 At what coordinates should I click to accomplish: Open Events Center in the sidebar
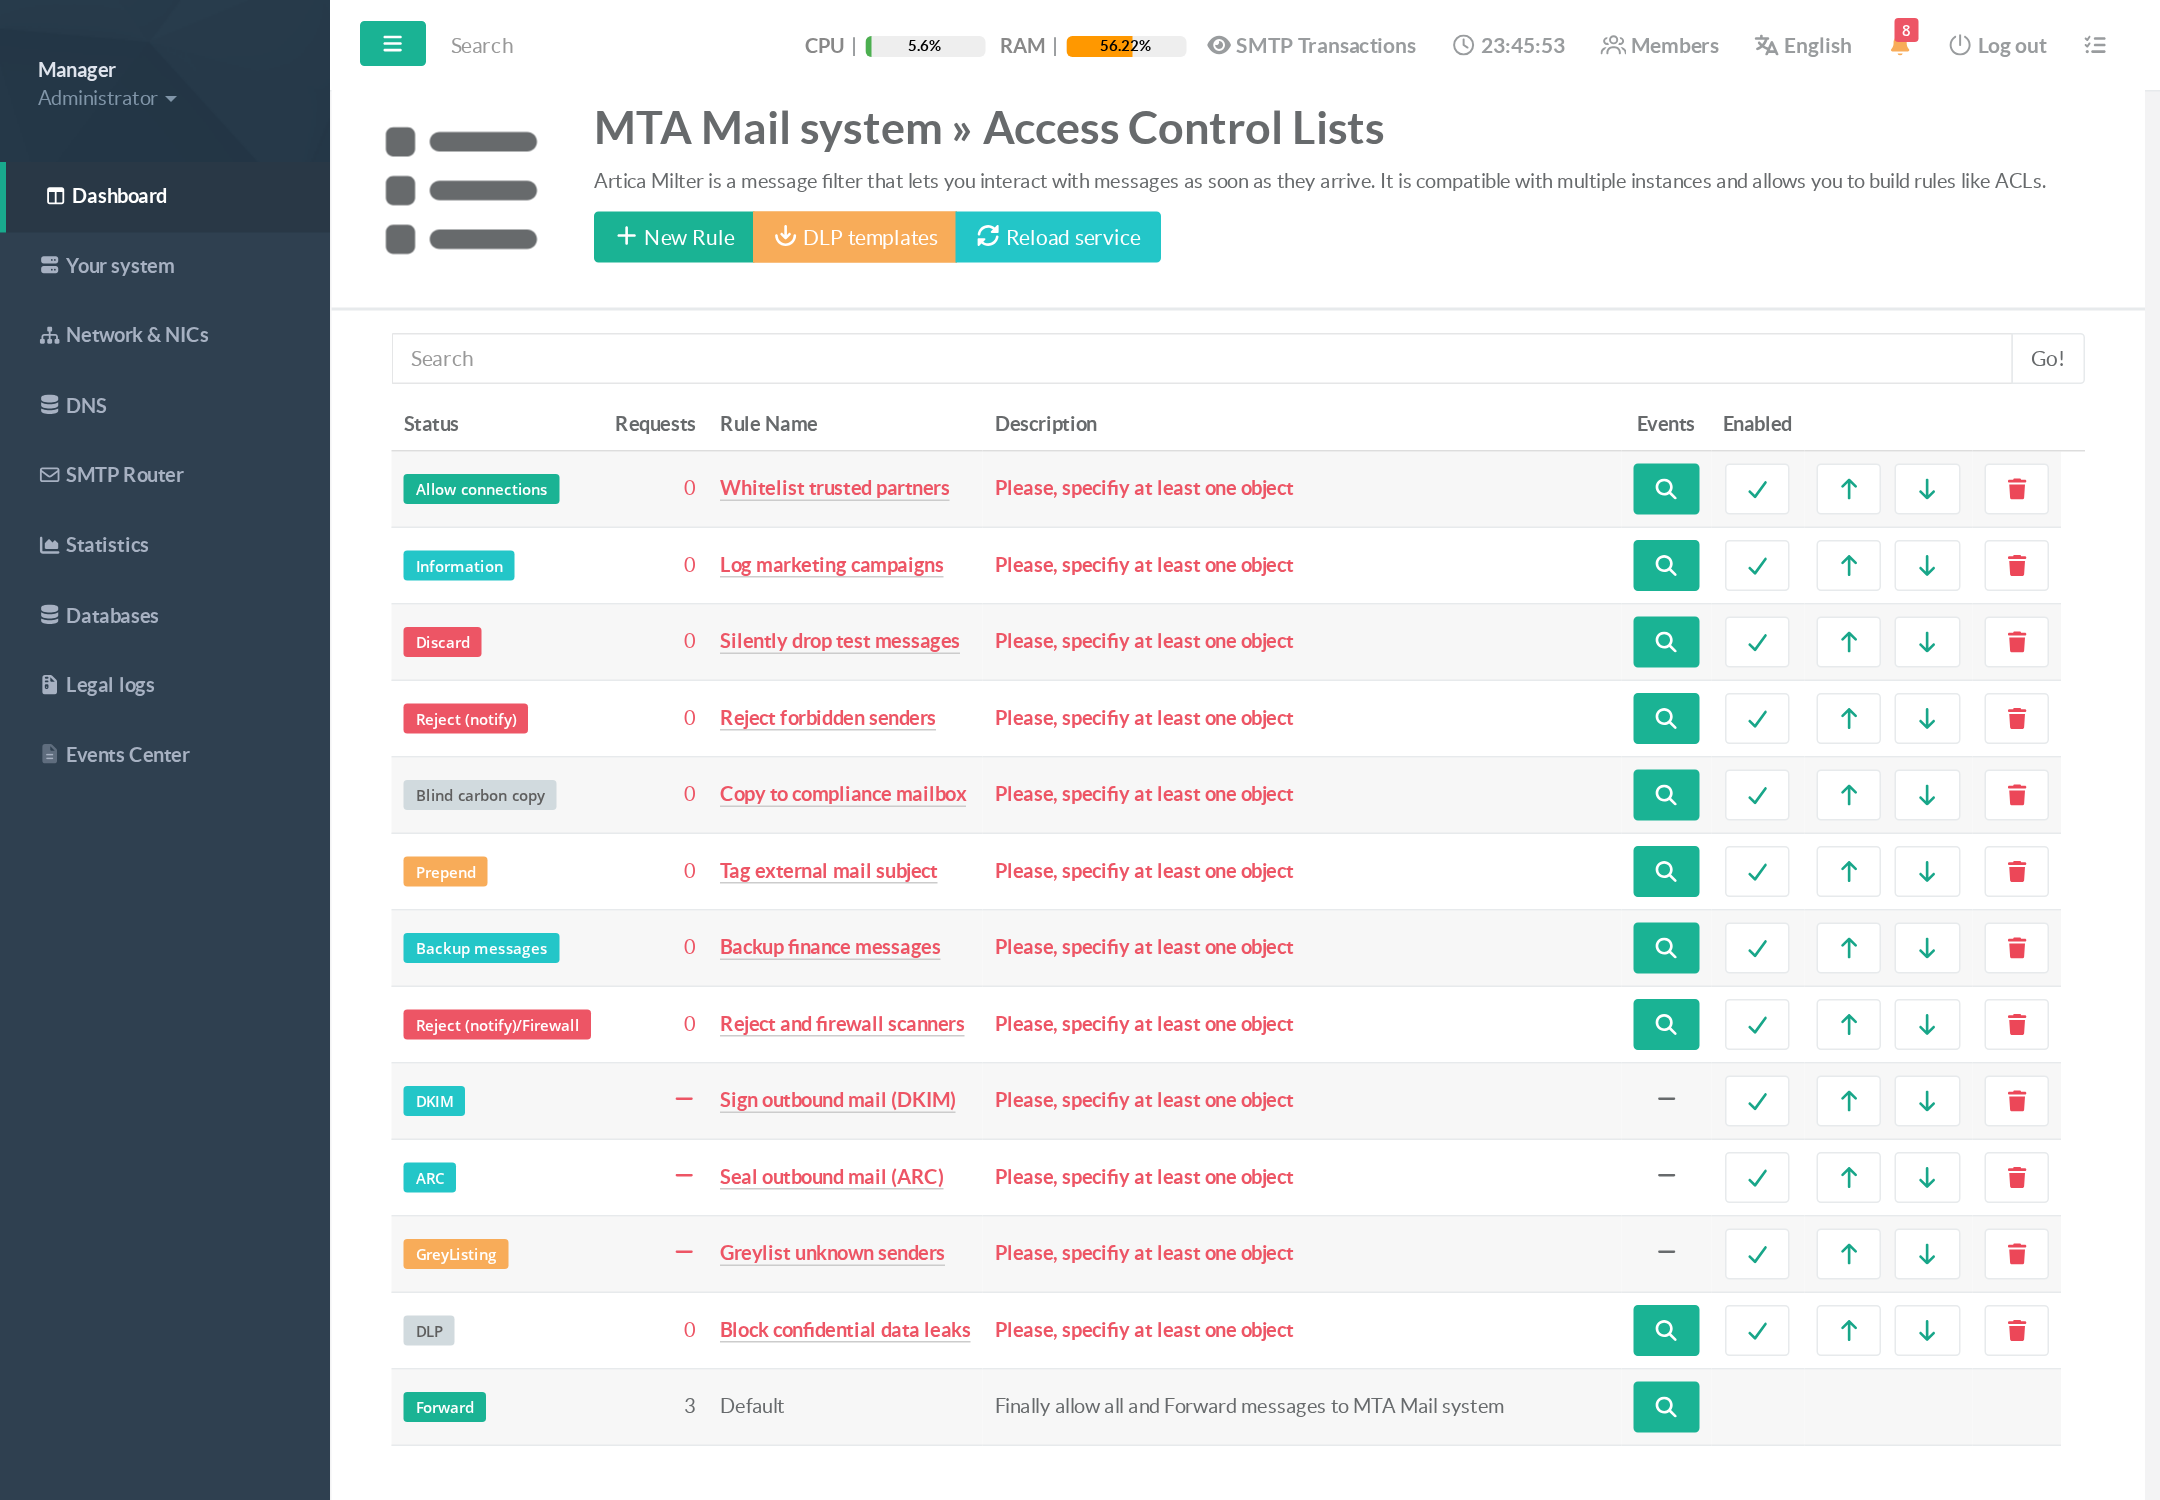click(167, 755)
